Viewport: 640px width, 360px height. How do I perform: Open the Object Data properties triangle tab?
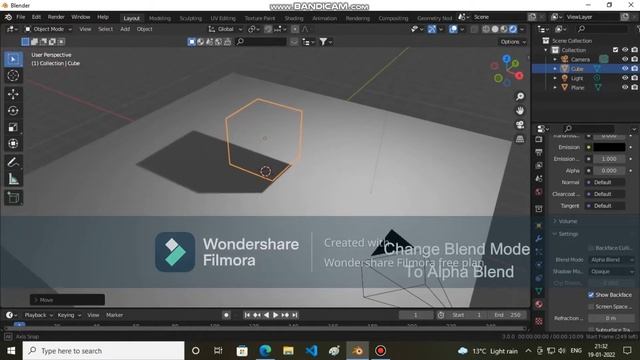coord(539,291)
